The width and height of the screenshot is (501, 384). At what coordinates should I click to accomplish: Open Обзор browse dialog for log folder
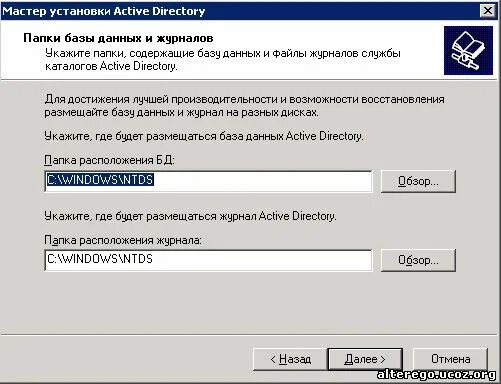(x=418, y=260)
